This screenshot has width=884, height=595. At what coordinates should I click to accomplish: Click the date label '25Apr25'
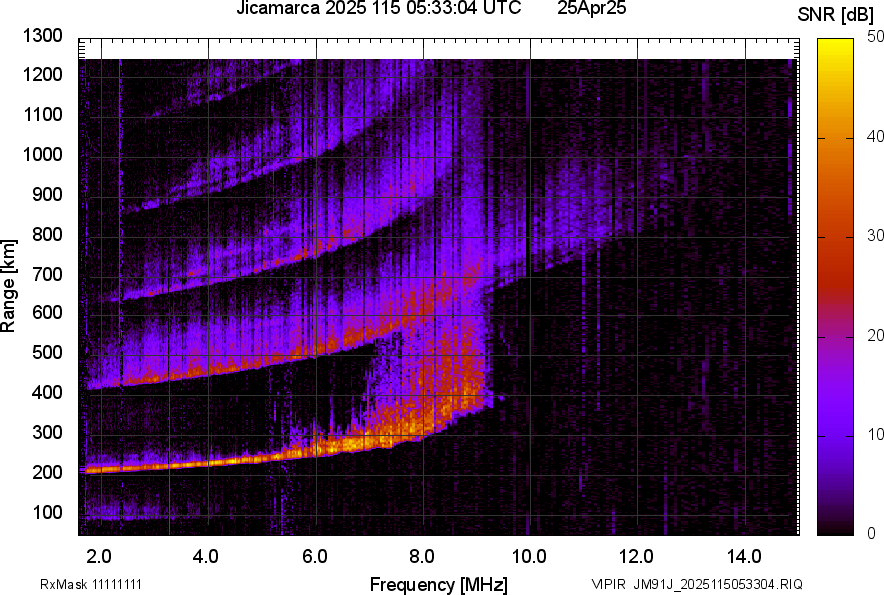(591, 8)
